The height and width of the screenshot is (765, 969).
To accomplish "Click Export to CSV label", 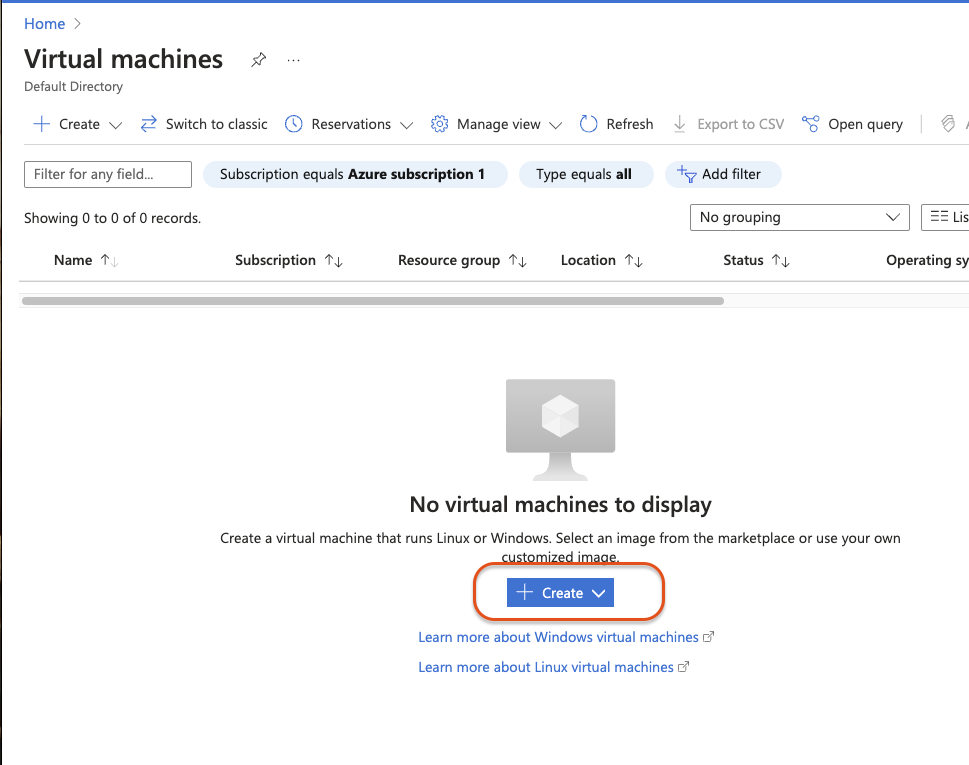I will click(740, 124).
